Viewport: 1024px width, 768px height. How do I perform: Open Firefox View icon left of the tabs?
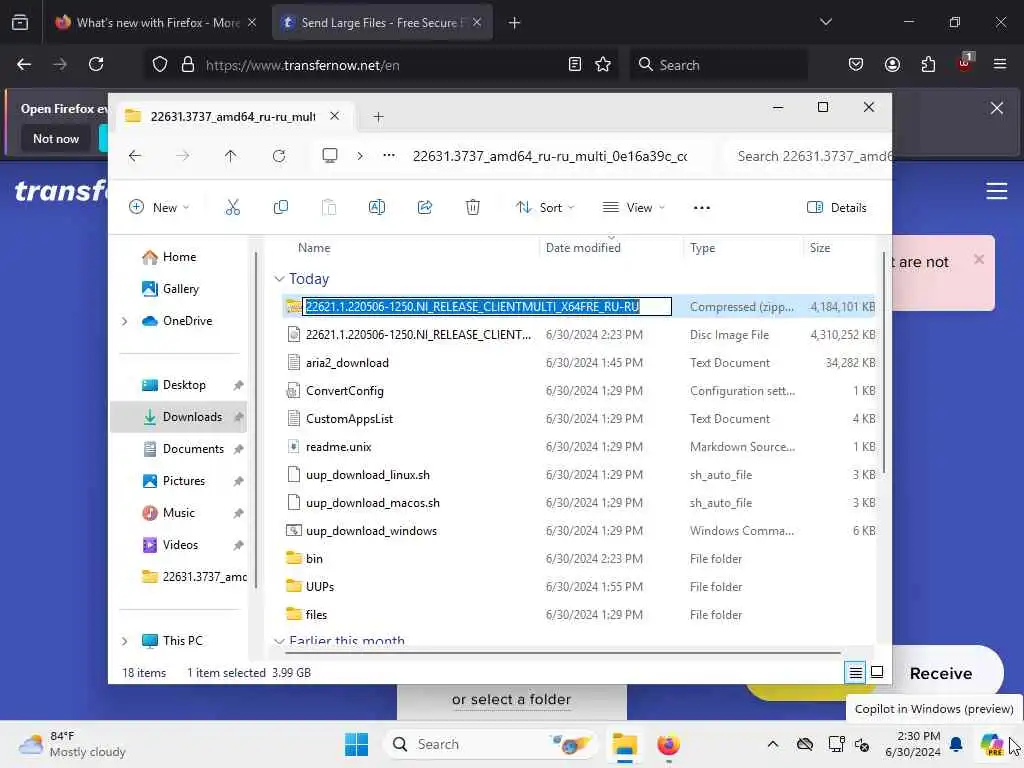tap(20, 23)
